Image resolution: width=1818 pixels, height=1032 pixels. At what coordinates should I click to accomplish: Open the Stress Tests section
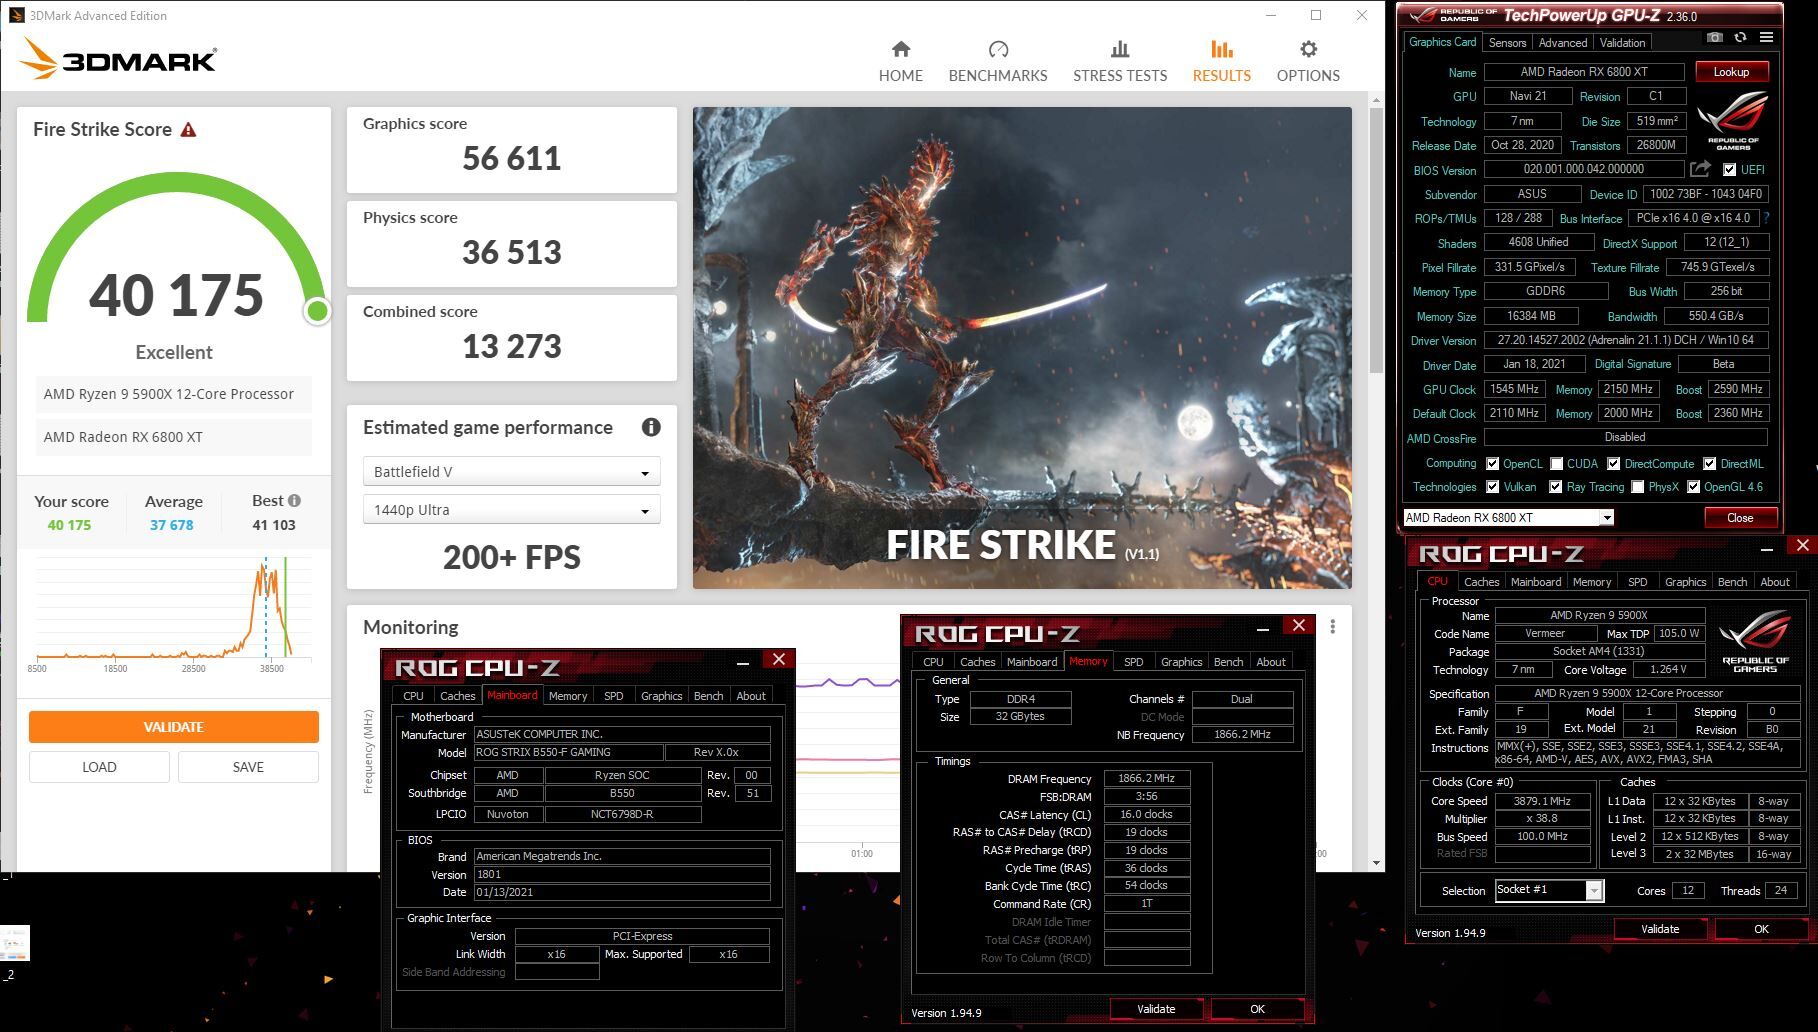click(1120, 61)
